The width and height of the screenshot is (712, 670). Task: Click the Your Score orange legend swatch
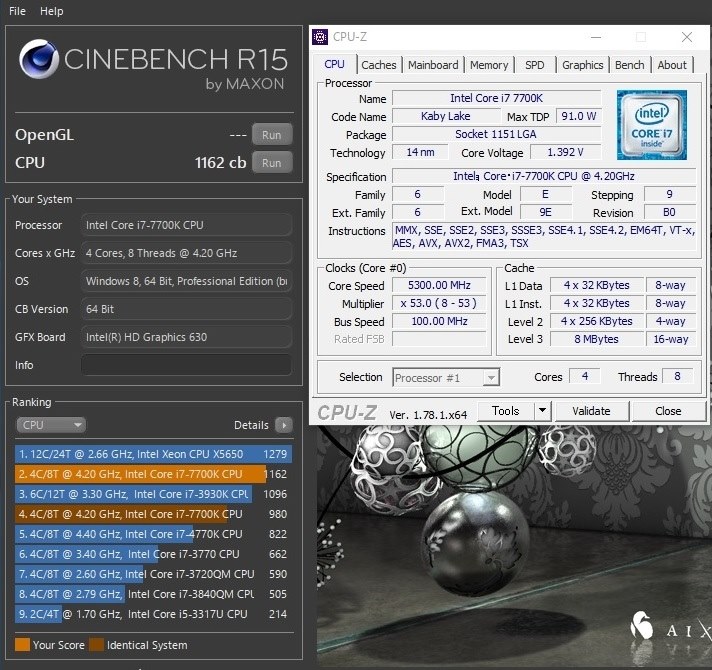tap(22, 645)
